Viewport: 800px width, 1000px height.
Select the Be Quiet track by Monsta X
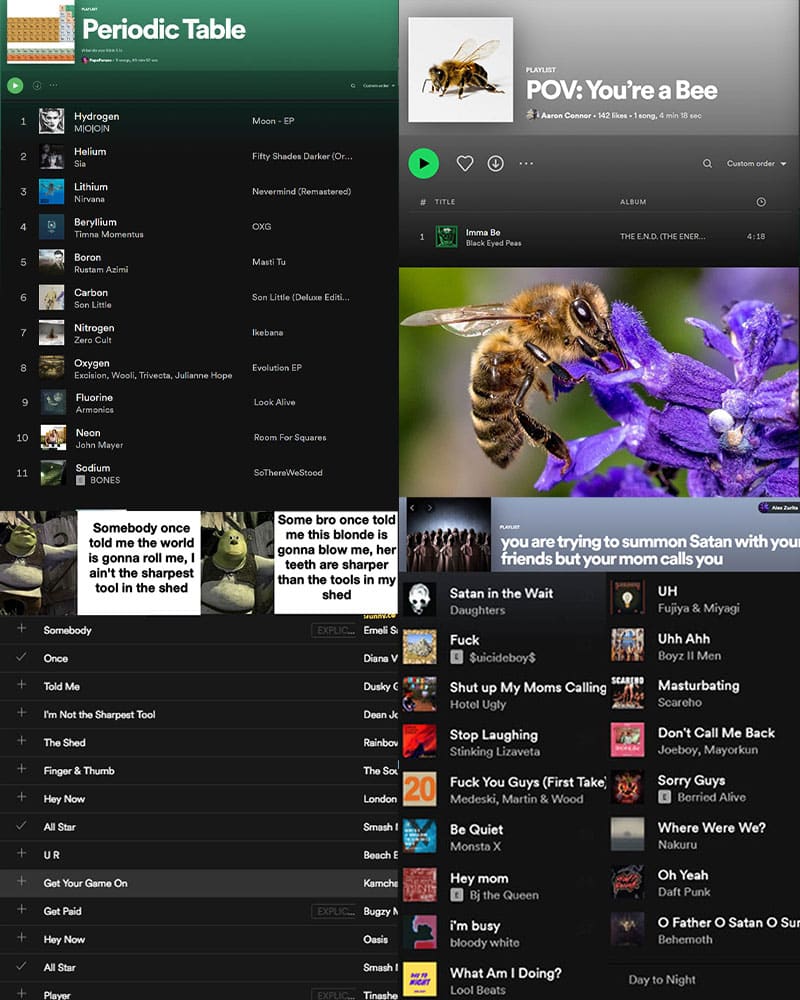click(504, 837)
